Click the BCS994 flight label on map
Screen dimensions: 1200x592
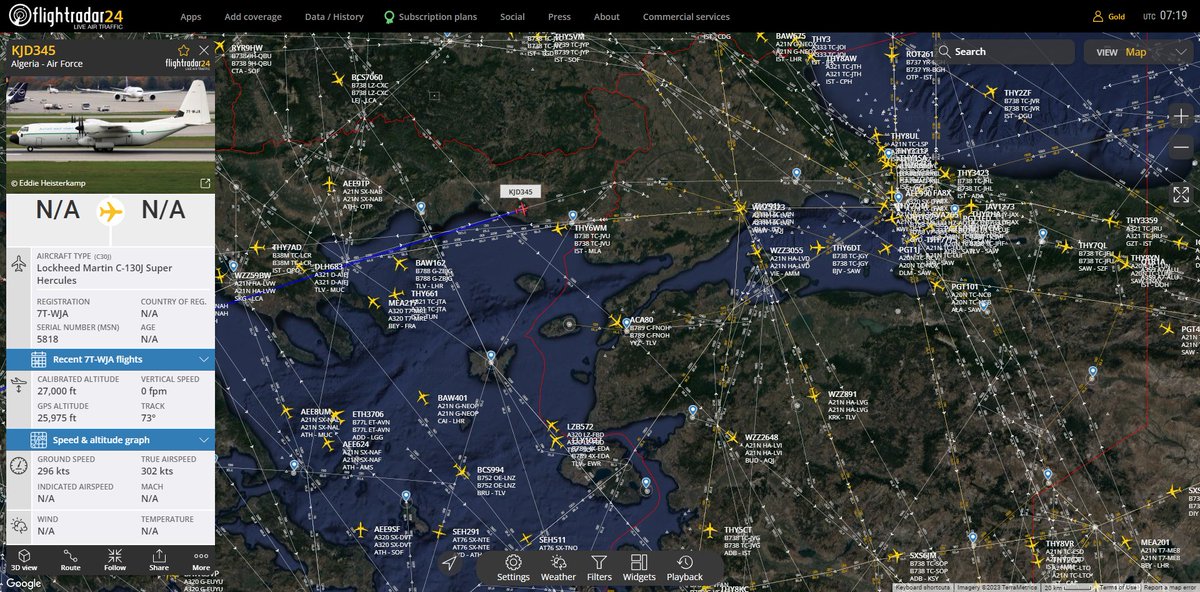[x=490, y=469]
